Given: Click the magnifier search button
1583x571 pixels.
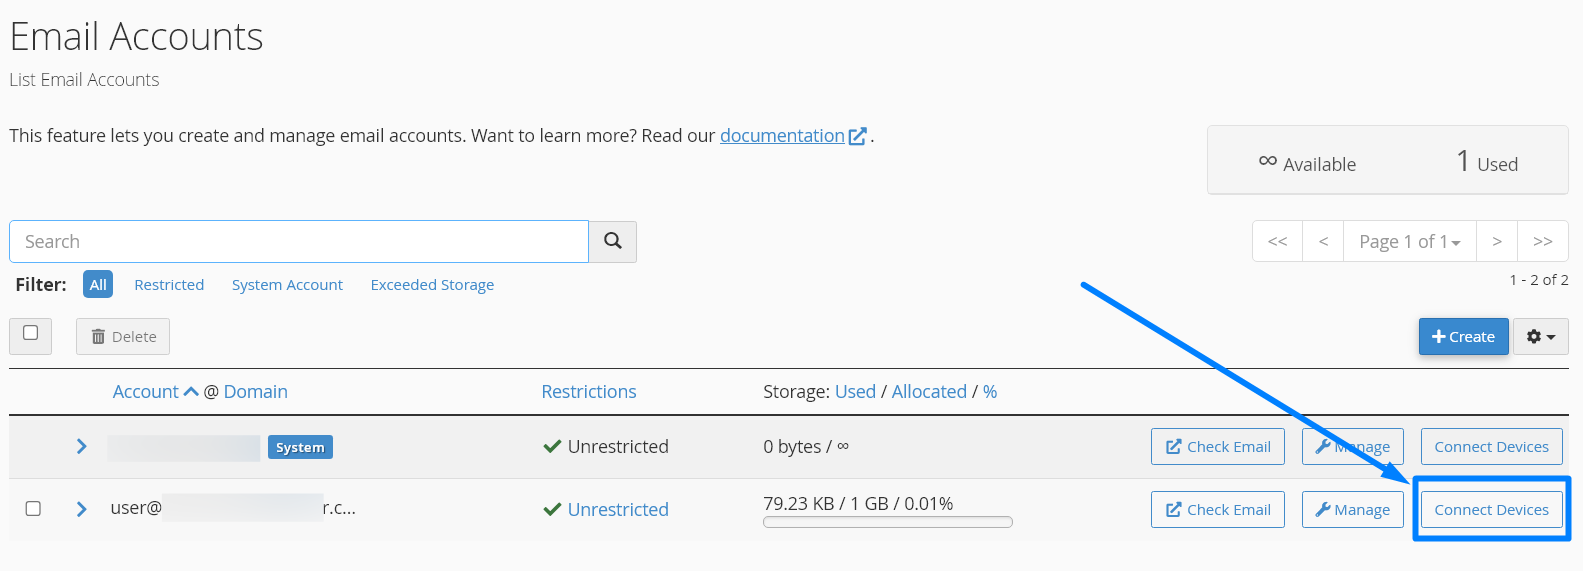Looking at the screenshot, I should (613, 241).
